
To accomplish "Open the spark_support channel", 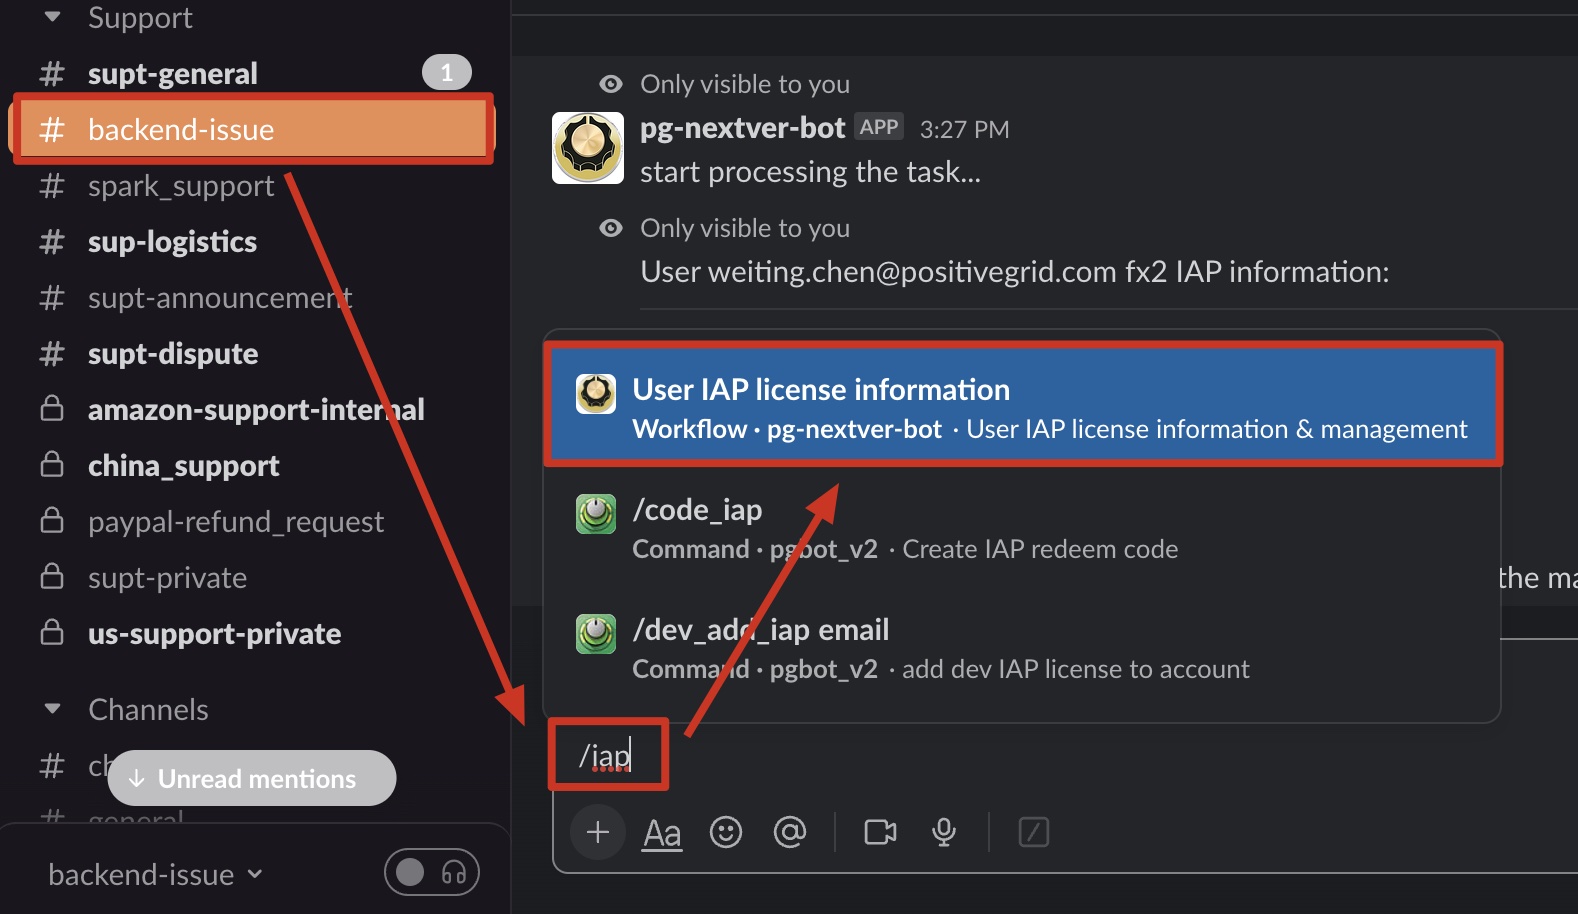I will [x=180, y=186].
